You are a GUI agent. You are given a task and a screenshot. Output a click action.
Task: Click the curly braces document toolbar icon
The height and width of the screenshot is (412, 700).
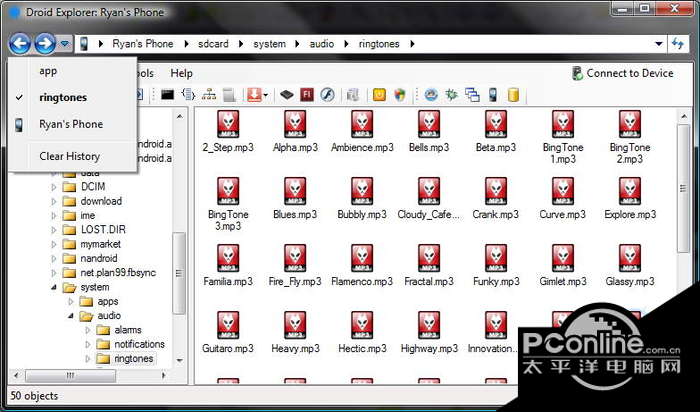[x=188, y=95]
